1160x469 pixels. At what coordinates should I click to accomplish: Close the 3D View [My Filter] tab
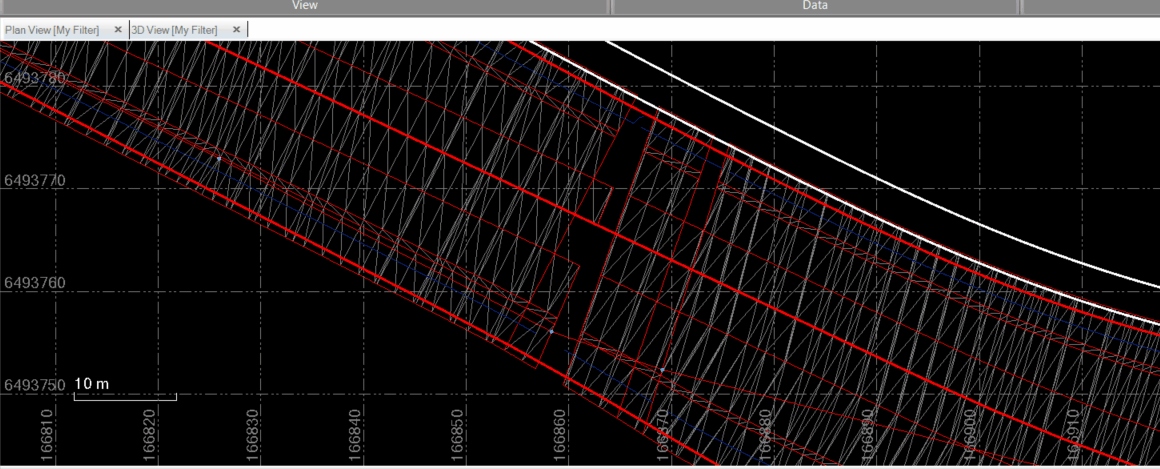[236, 30]
